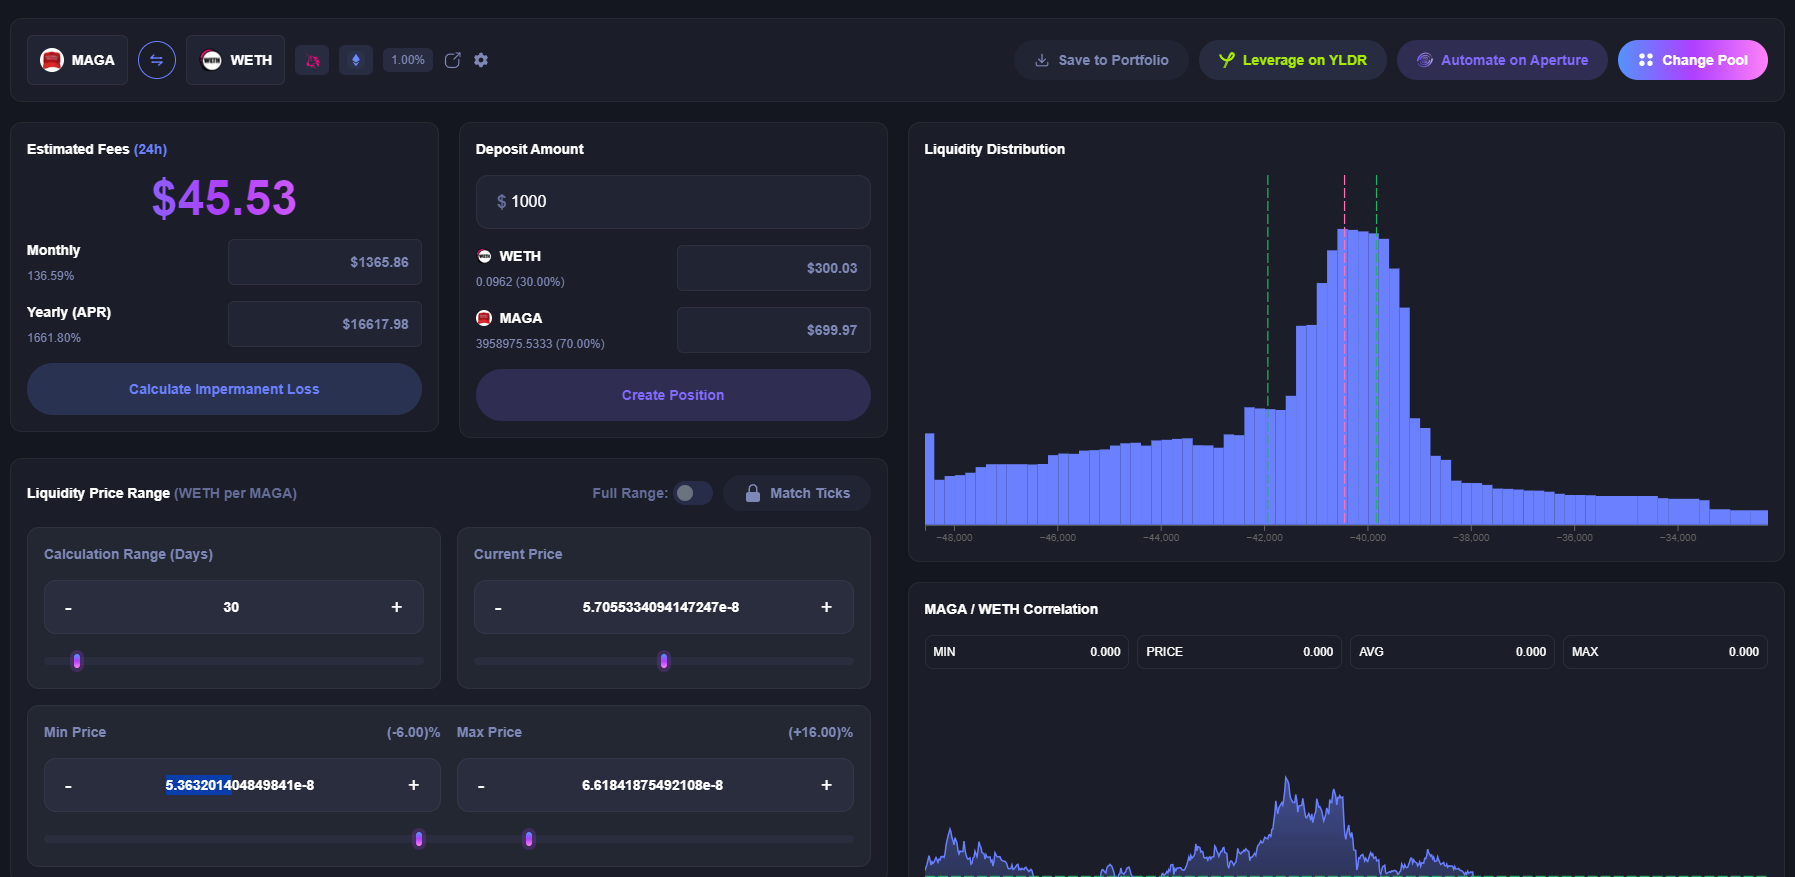Viewport: 1795px width, 877px height.
Task: Open the Change Pool selector
Action: pos(1692,60)
